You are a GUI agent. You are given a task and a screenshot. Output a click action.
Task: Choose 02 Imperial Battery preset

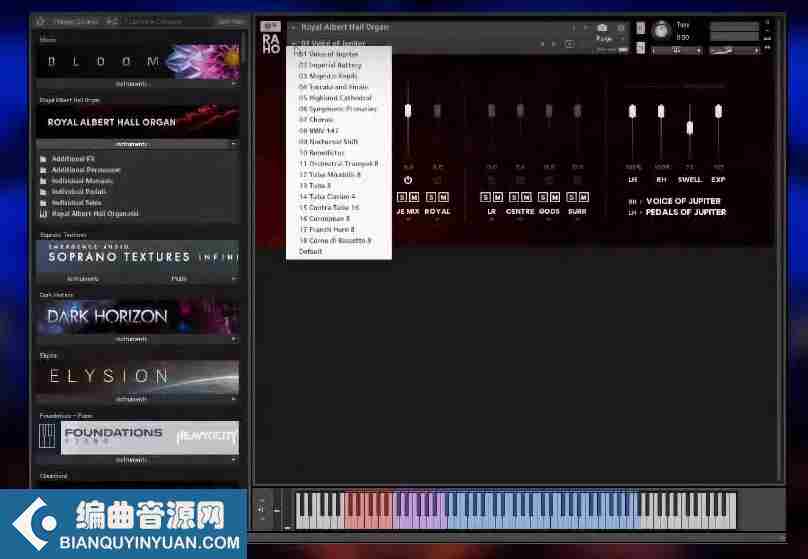tap(339, 65)
